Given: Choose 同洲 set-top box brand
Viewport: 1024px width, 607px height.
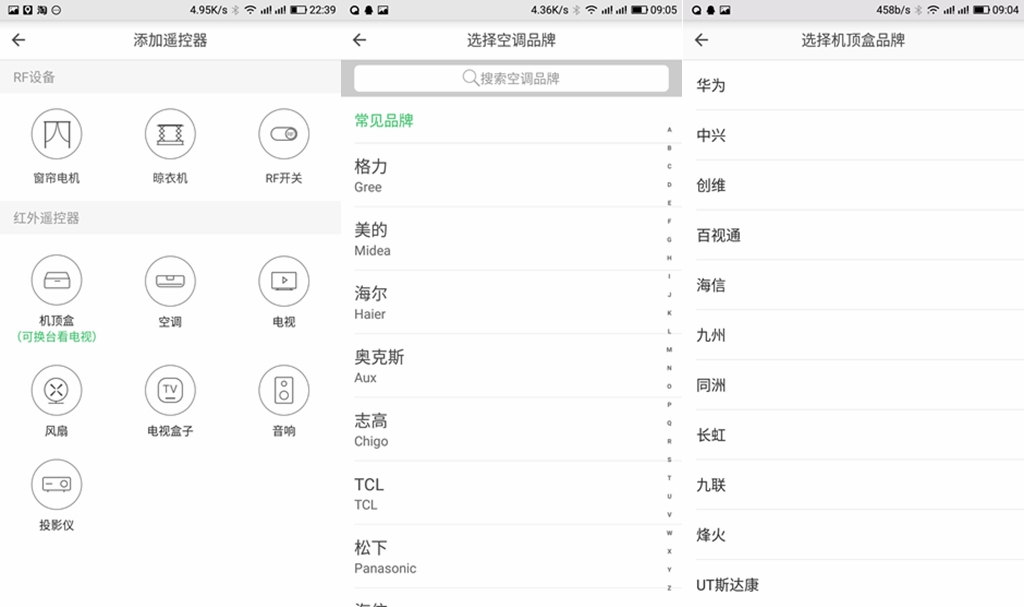Looking at the screenshot, I should point(859,385).
